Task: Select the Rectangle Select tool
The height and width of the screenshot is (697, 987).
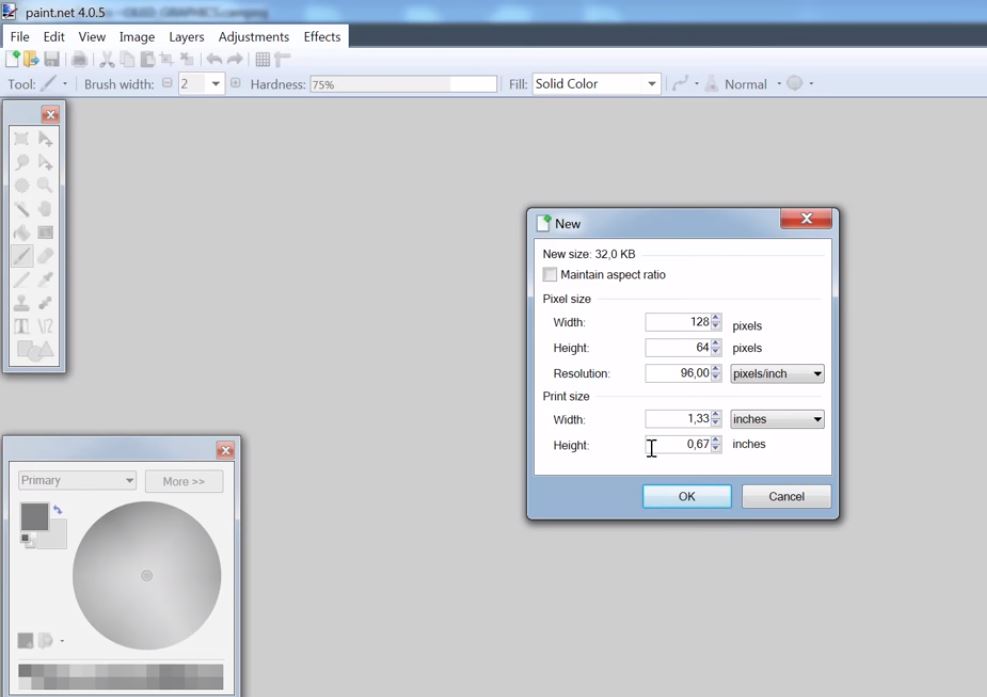Action: [21, 139]
